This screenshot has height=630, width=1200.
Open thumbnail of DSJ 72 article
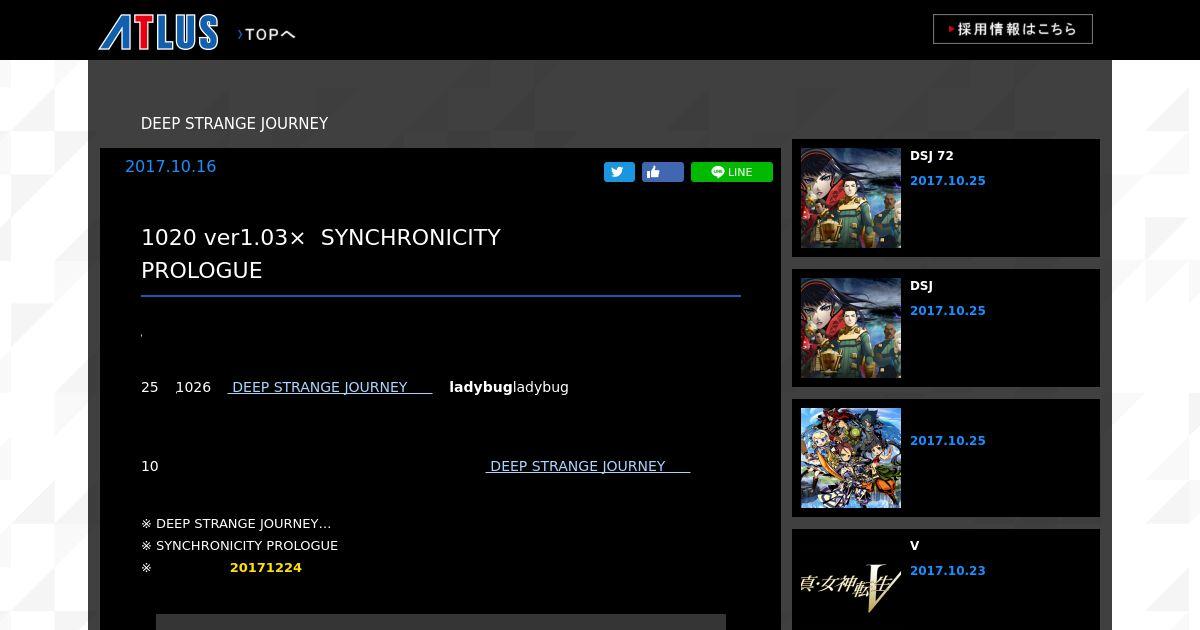tap(851, 198)
